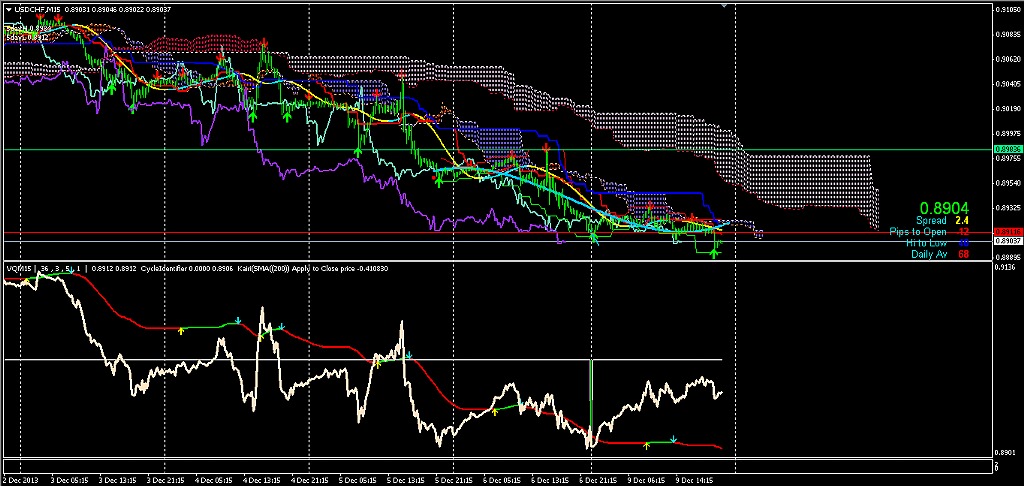The height and width of the screenshot is (486, 1024).
Task: Click the 3 Dec 13:15 time label
Action: [x=116, y=480]
